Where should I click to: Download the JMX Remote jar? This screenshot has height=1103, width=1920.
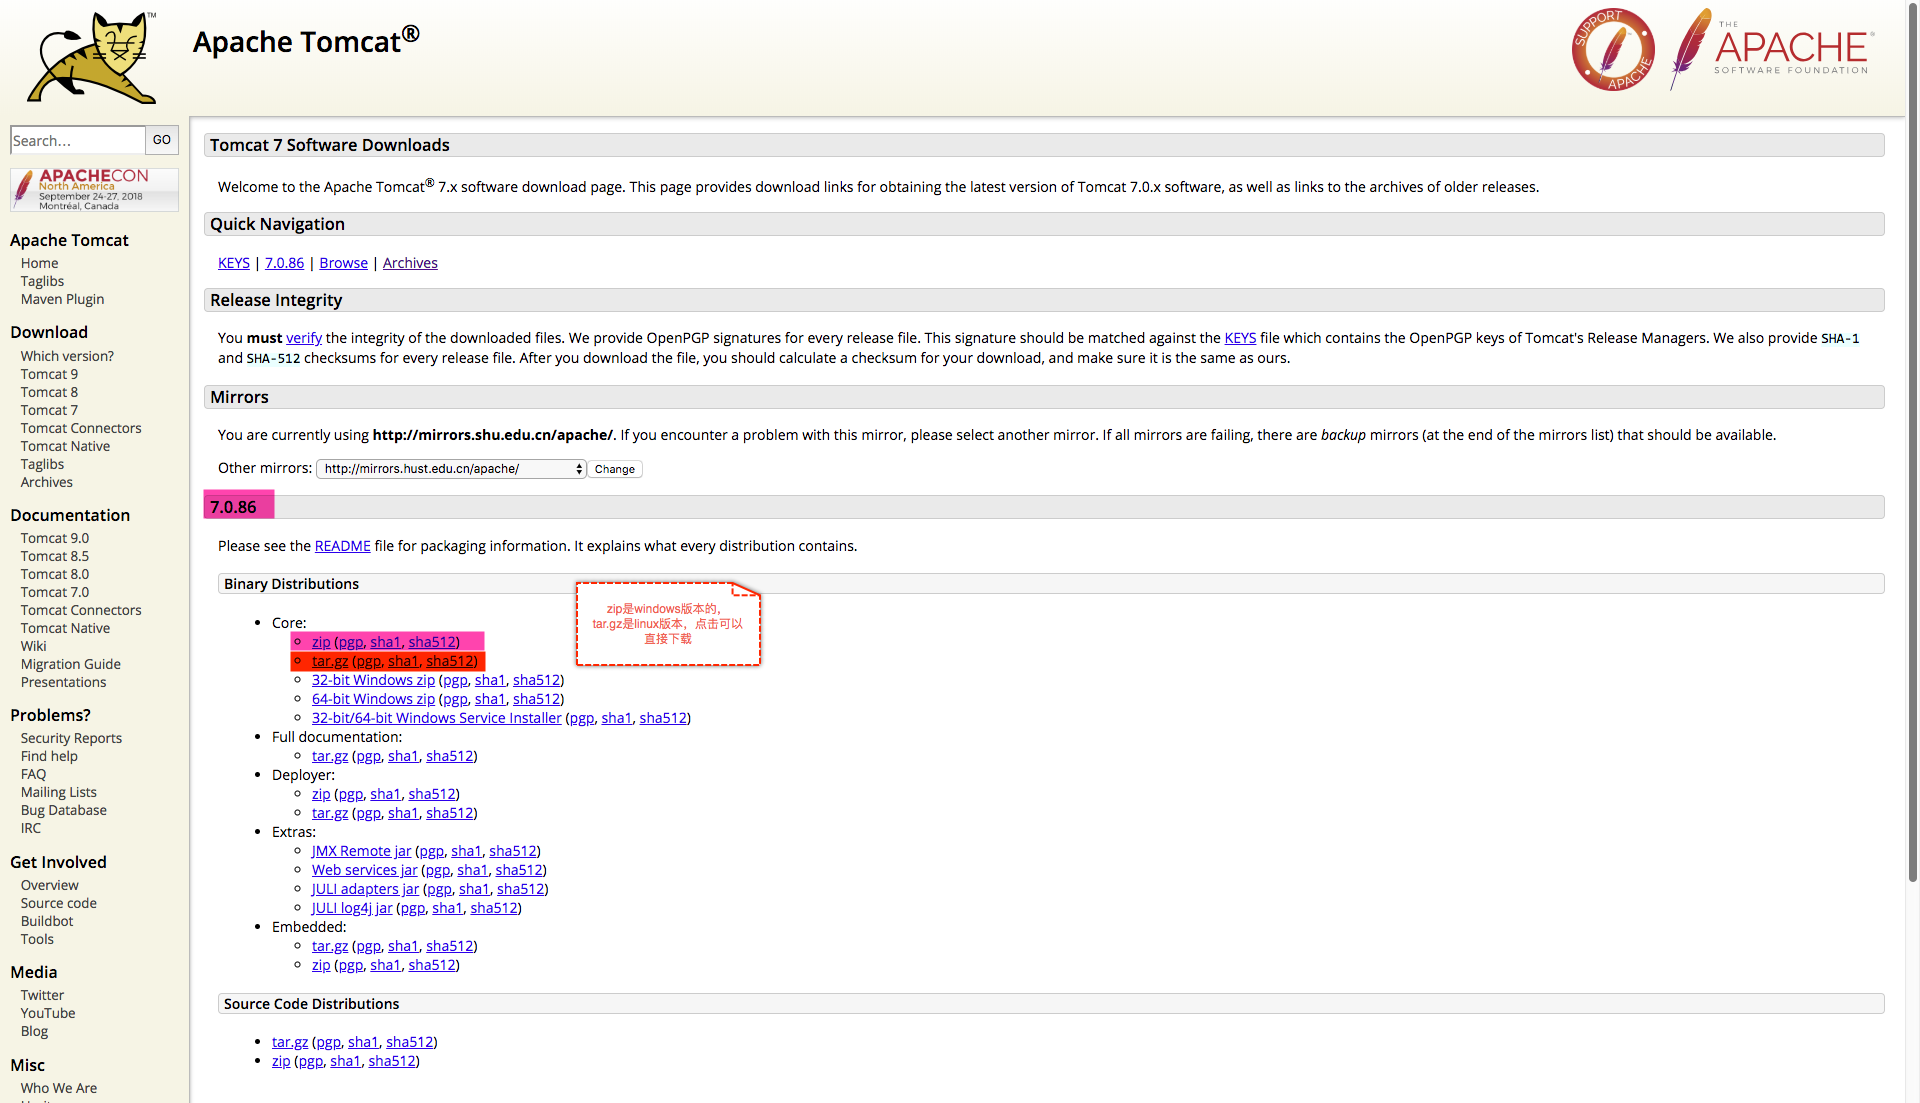360,851
